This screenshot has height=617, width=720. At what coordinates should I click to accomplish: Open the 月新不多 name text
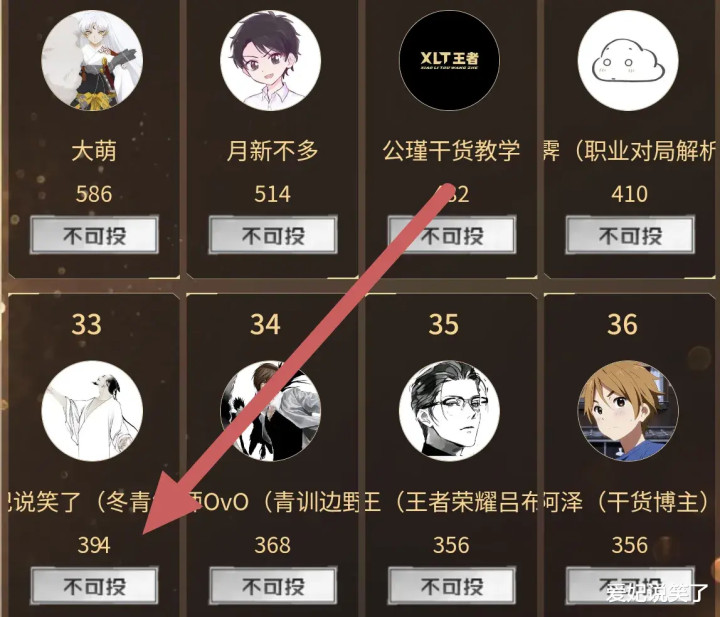click(x=272, y=151)
